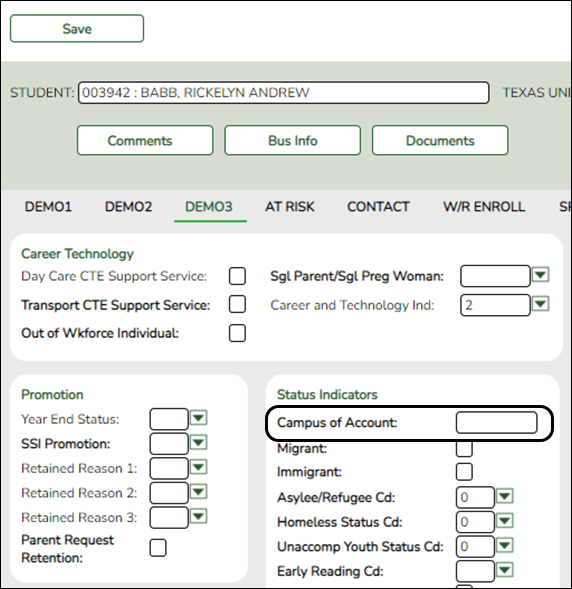Open Retained Reason 2 dropdown arrow
Image resolution: width=572 pixels, height=589 pixels.
(199, 492)
